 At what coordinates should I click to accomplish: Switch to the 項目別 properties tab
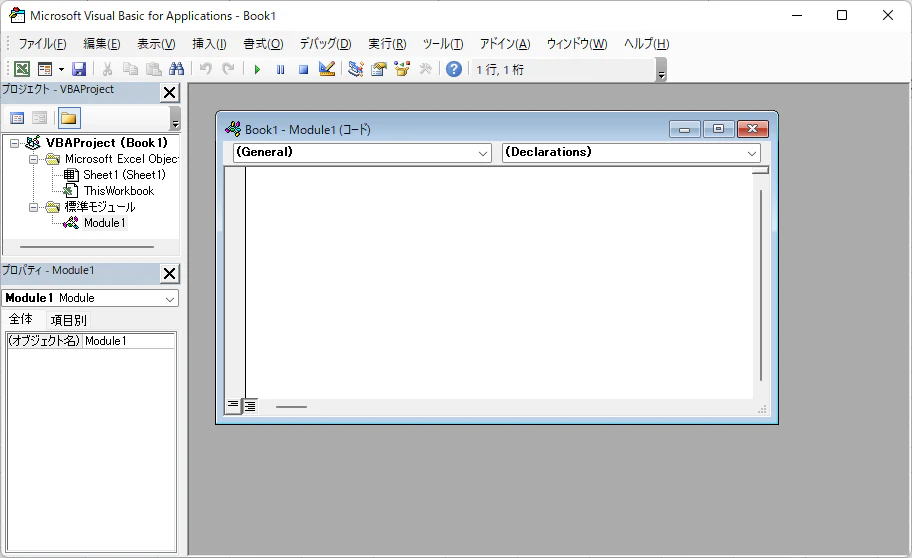point(68,320)
